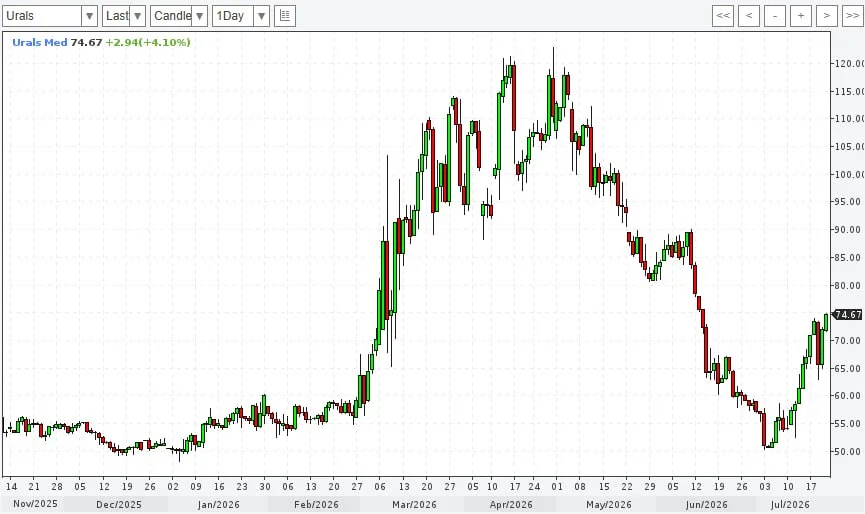Zoom in with the plus button
Screen dimensions: 865x514
[x=800, y=16]
